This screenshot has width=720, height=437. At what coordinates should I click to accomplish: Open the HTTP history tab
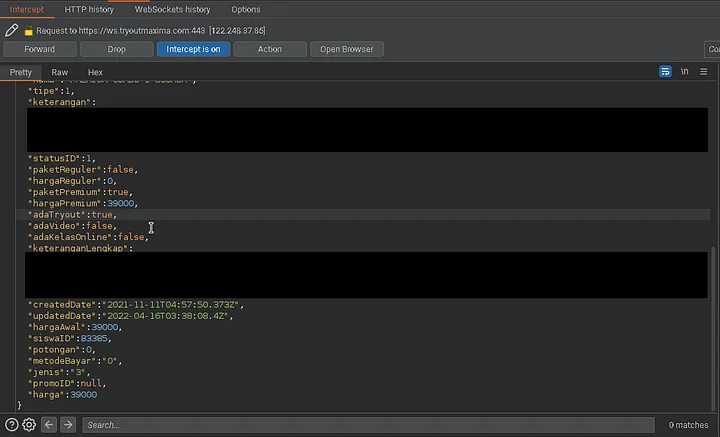(x=89, y=9)
